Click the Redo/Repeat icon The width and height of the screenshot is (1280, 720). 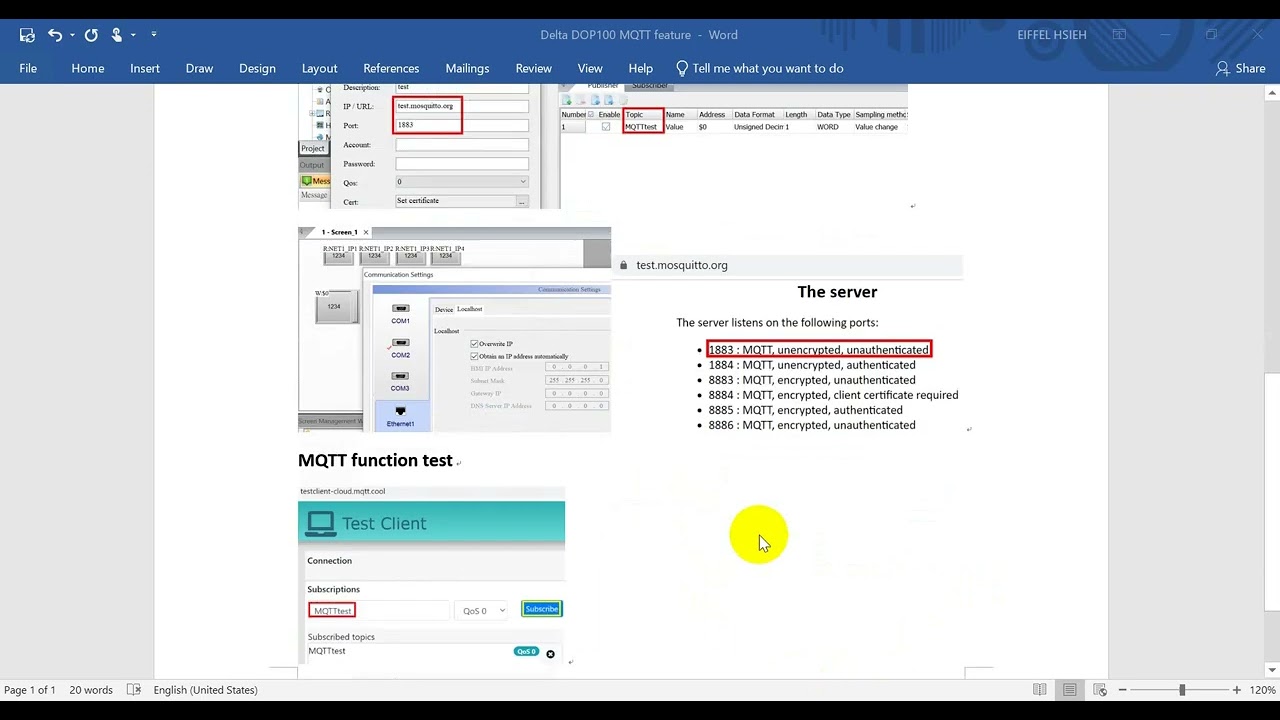91,35
